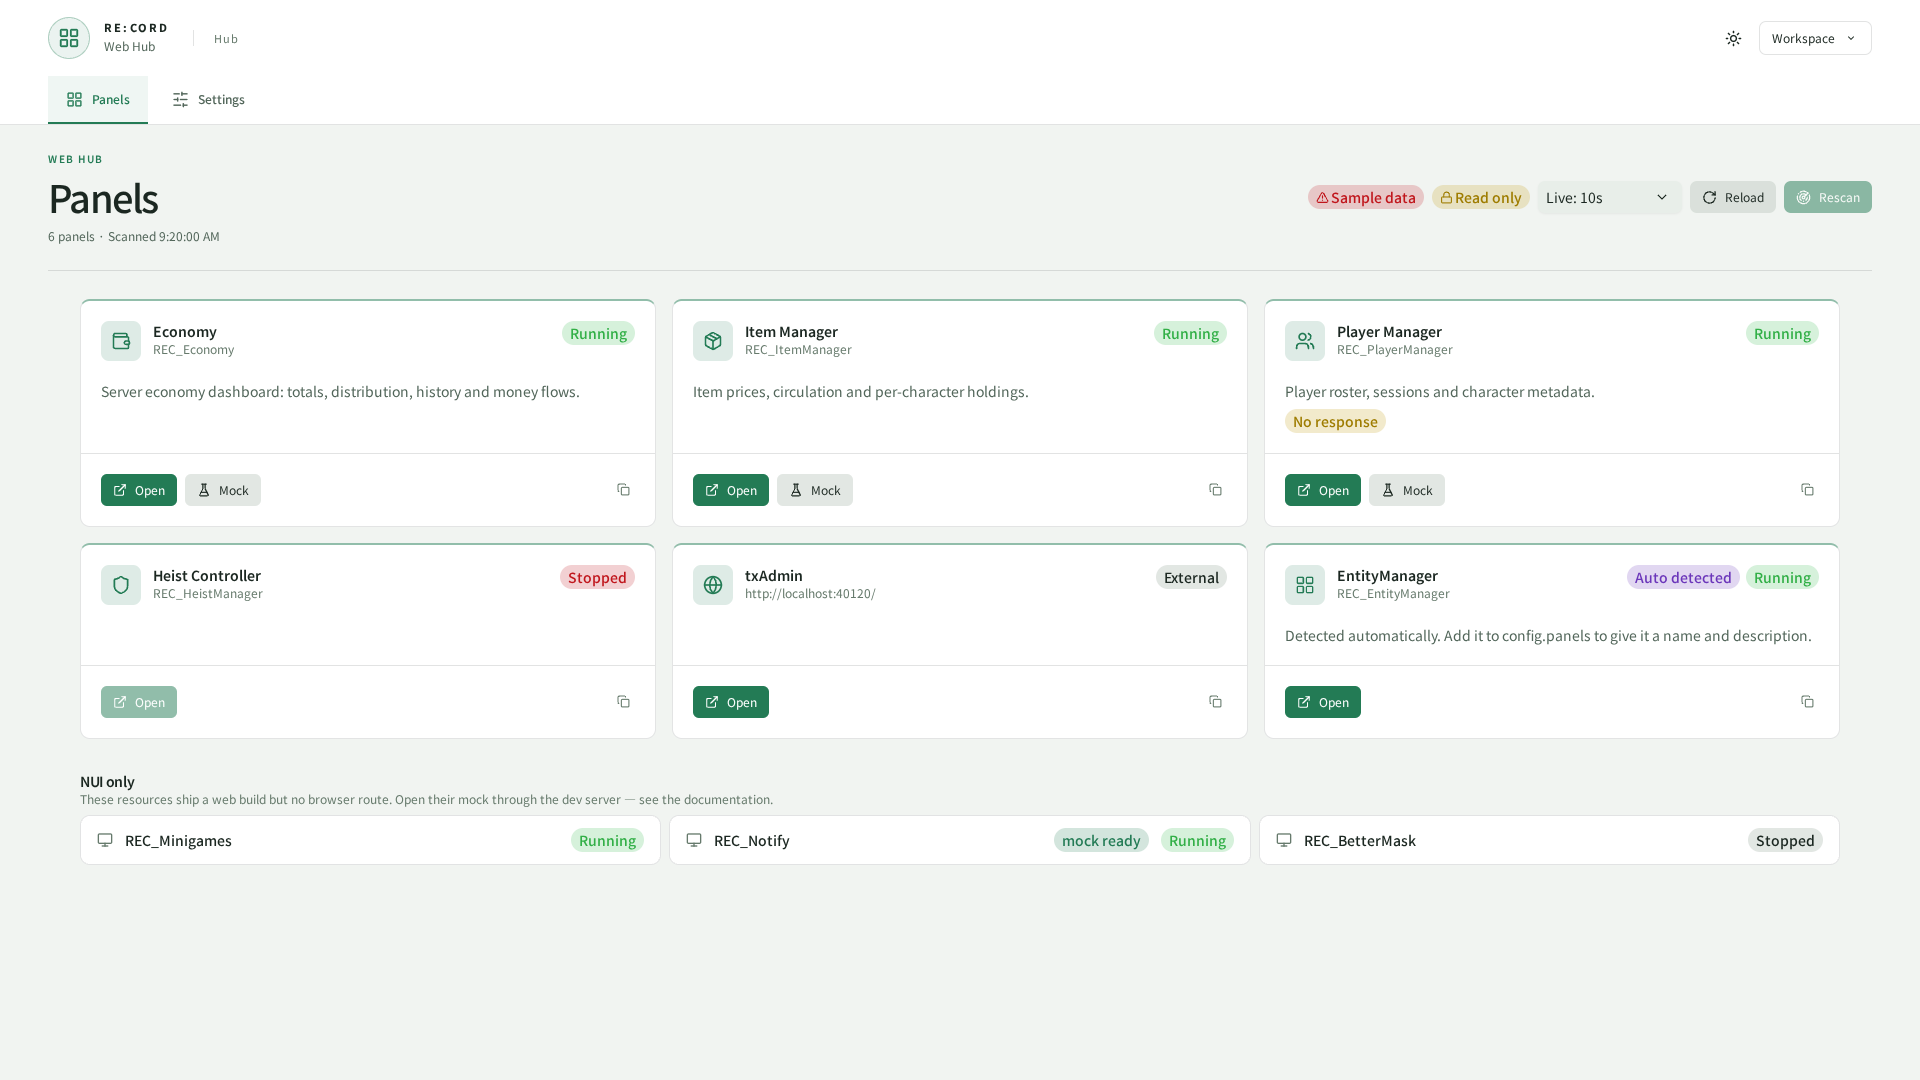This screenshot has width=1920, height=1080.
Task: Click the disabled Heist Controller Open button
Action: tap(139, 702)
